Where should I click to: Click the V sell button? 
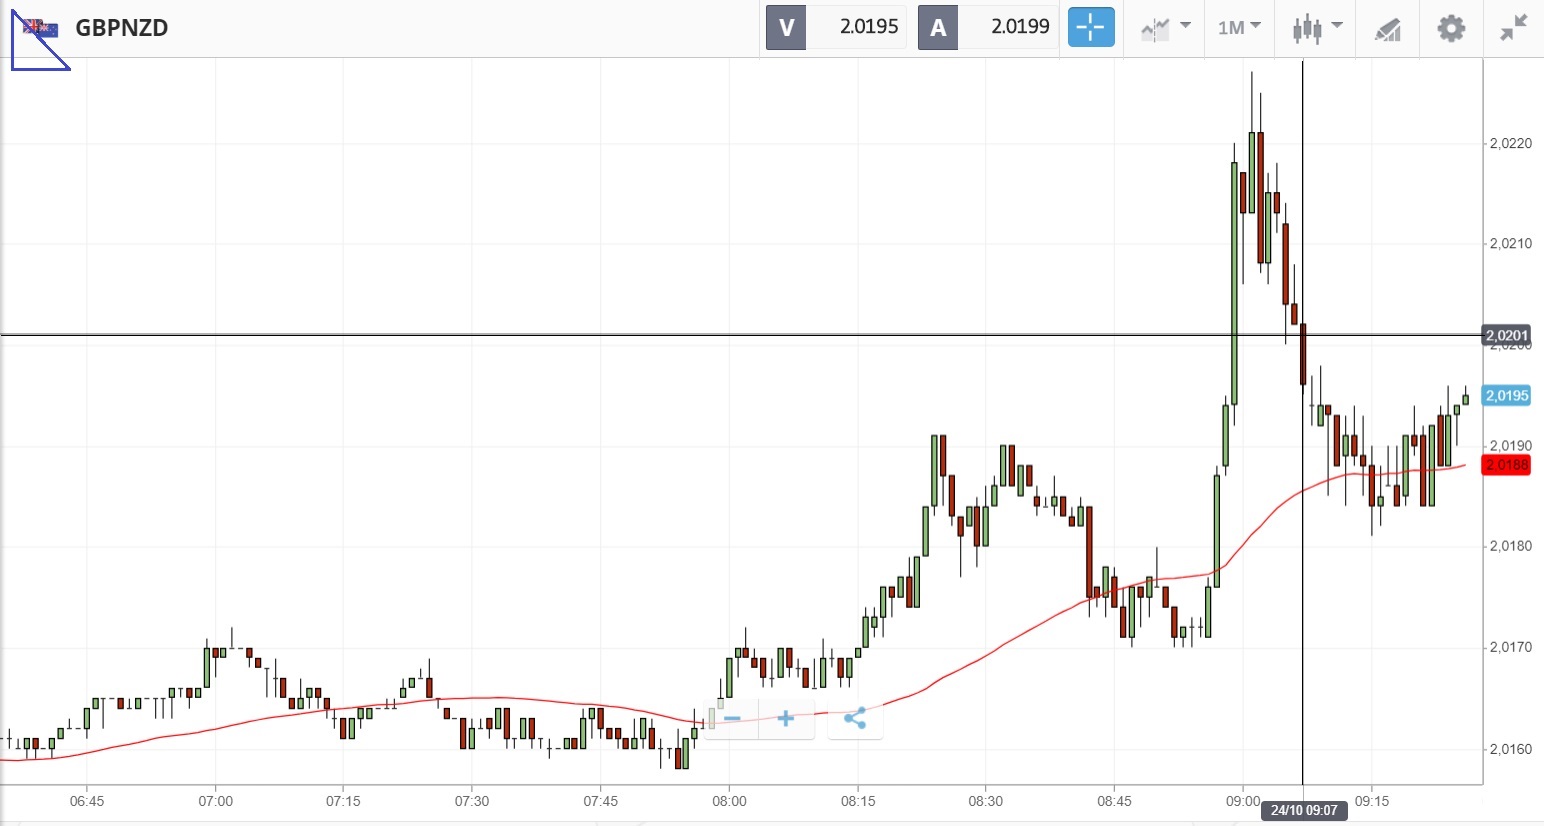tap(786, 27)
